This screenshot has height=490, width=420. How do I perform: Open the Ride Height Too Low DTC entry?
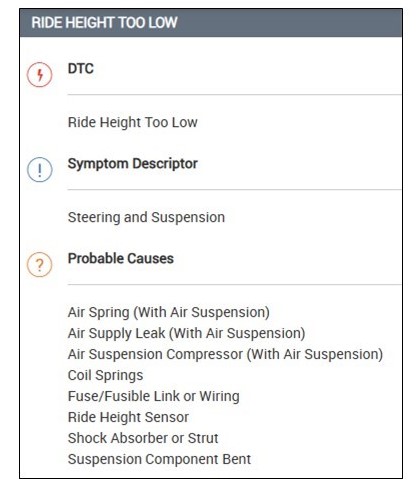tap(133, 122)
